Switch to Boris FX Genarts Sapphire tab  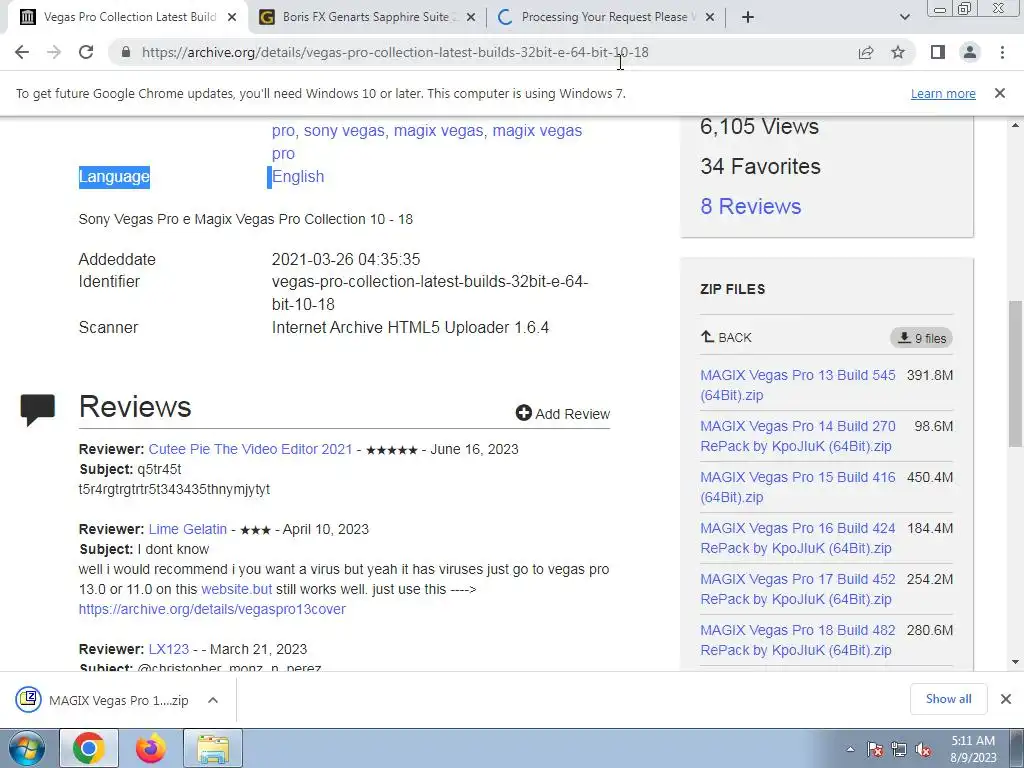(x=367, y=17)
